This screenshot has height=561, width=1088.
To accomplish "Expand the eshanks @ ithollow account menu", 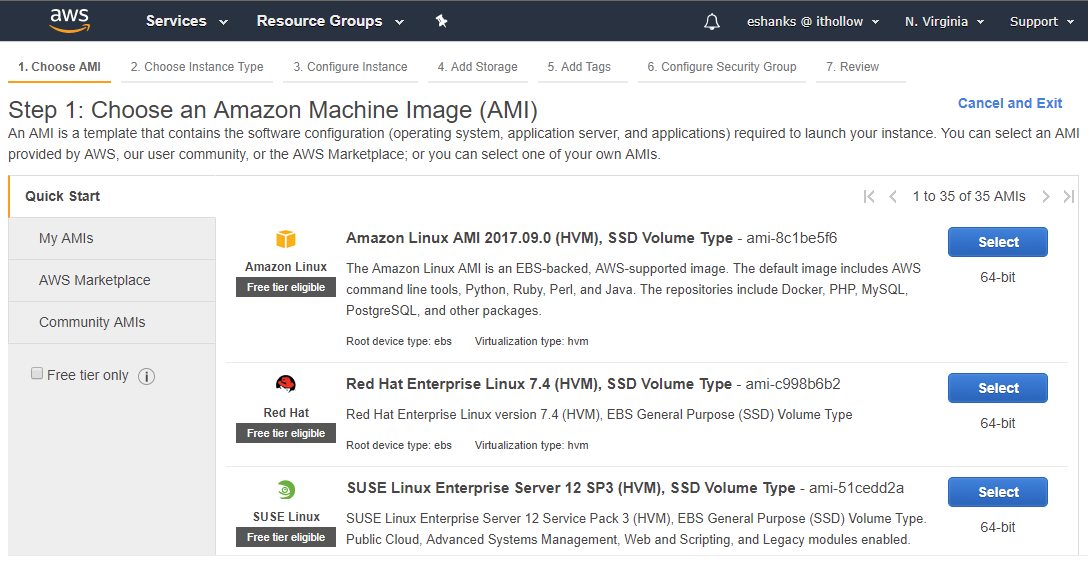I will pos(812,21).
